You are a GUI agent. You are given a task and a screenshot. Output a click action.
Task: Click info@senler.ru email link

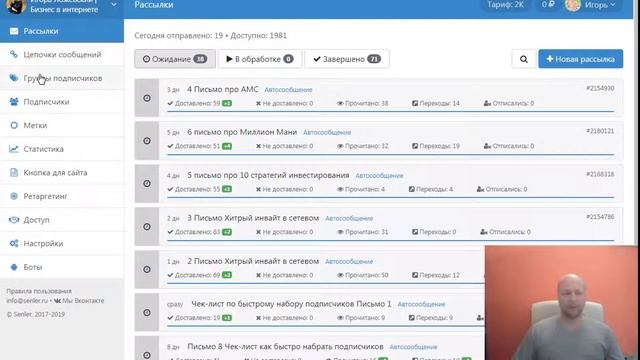click(27, 301)
